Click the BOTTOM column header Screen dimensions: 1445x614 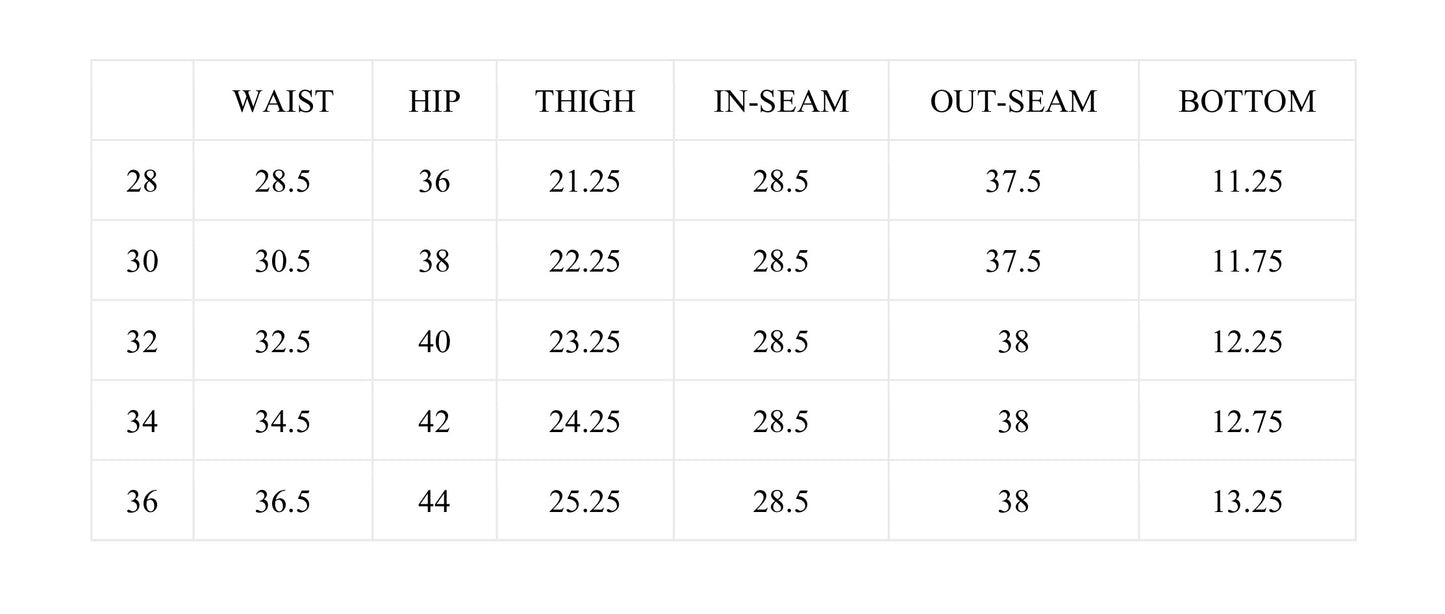(x=1247, y=101)
